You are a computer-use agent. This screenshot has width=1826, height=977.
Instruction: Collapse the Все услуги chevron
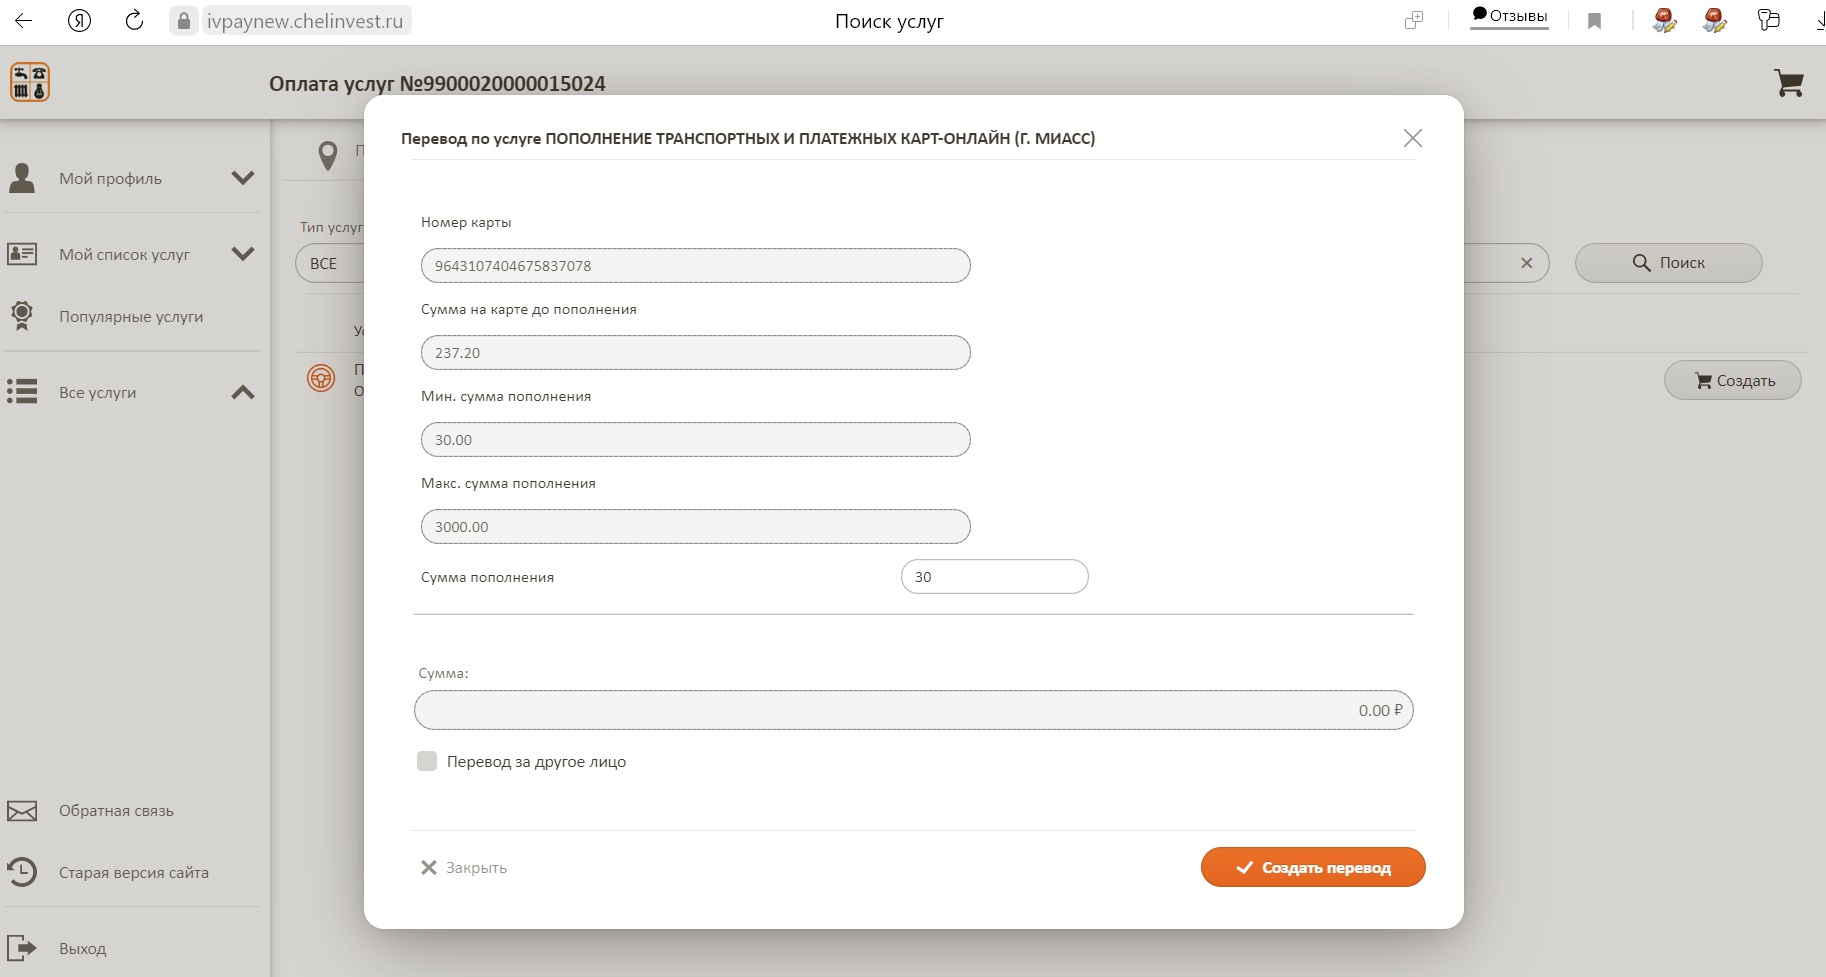pyautogui.click(x=243, y=392)
